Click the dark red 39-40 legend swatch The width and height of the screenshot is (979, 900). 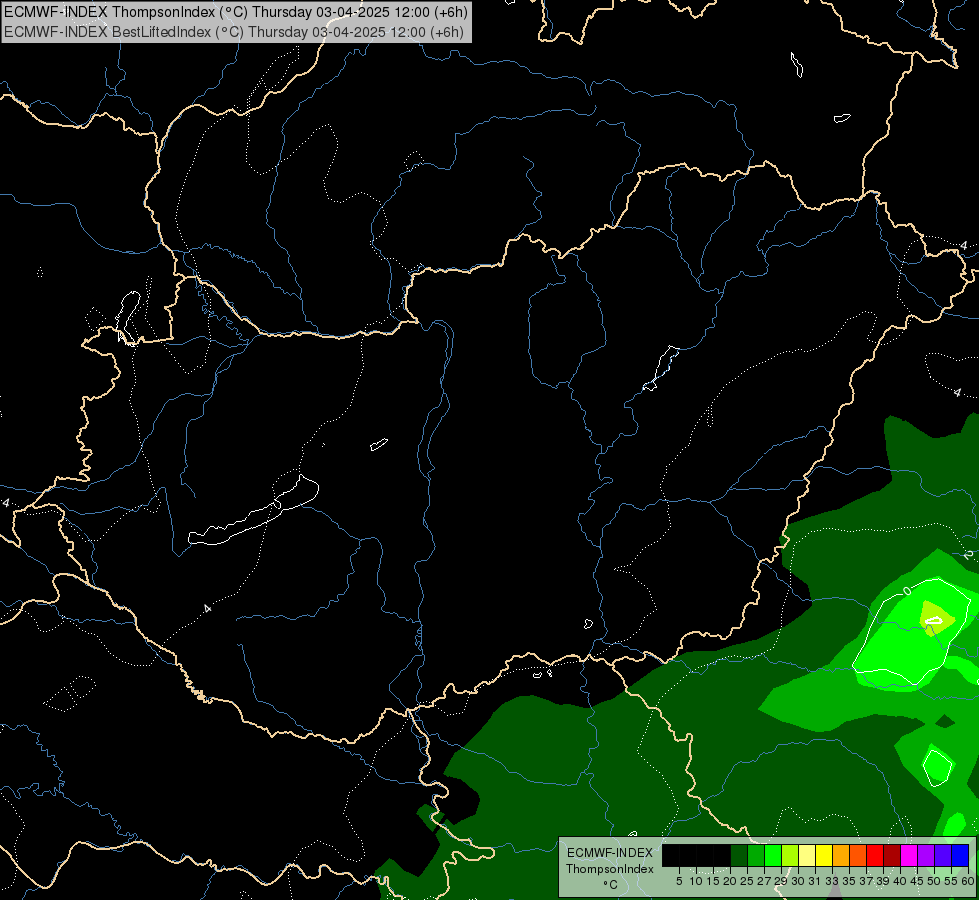coord(892,855)
